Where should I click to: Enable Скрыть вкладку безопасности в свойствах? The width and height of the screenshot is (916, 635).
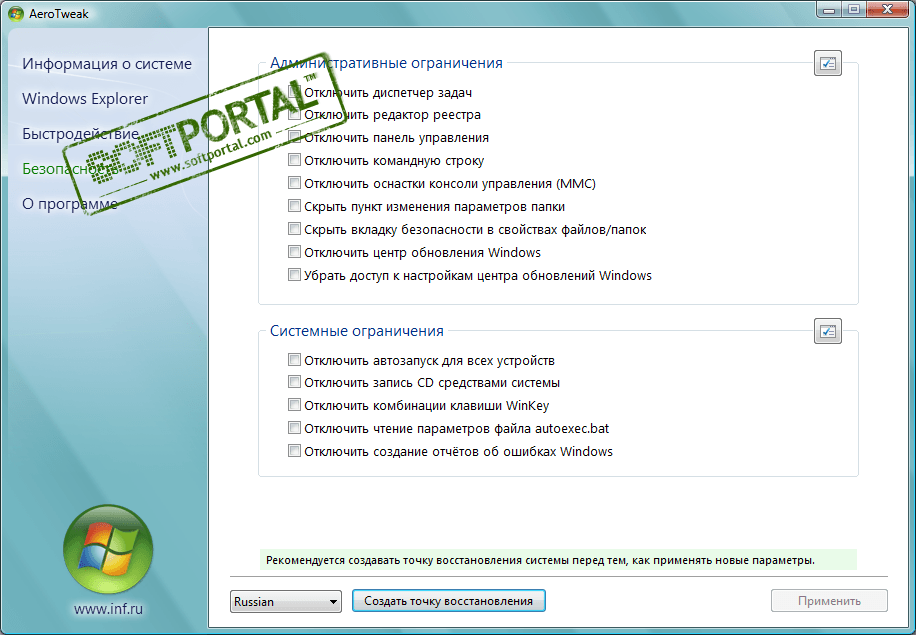294,229
